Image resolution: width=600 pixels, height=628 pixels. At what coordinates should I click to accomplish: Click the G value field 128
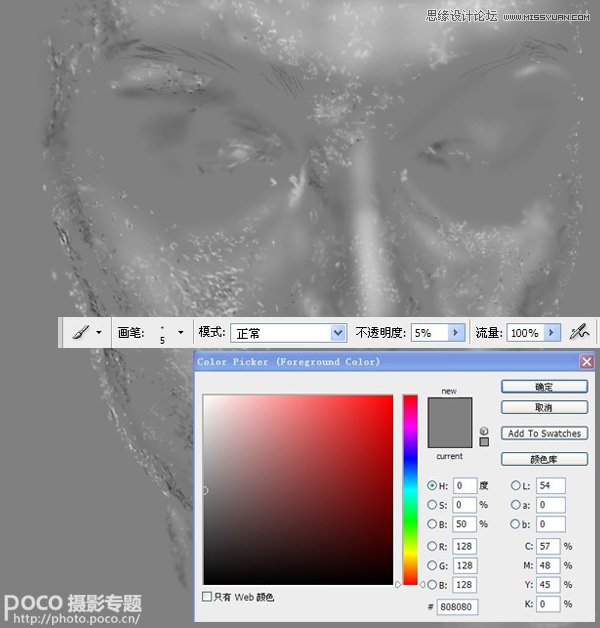coord(465,566)
